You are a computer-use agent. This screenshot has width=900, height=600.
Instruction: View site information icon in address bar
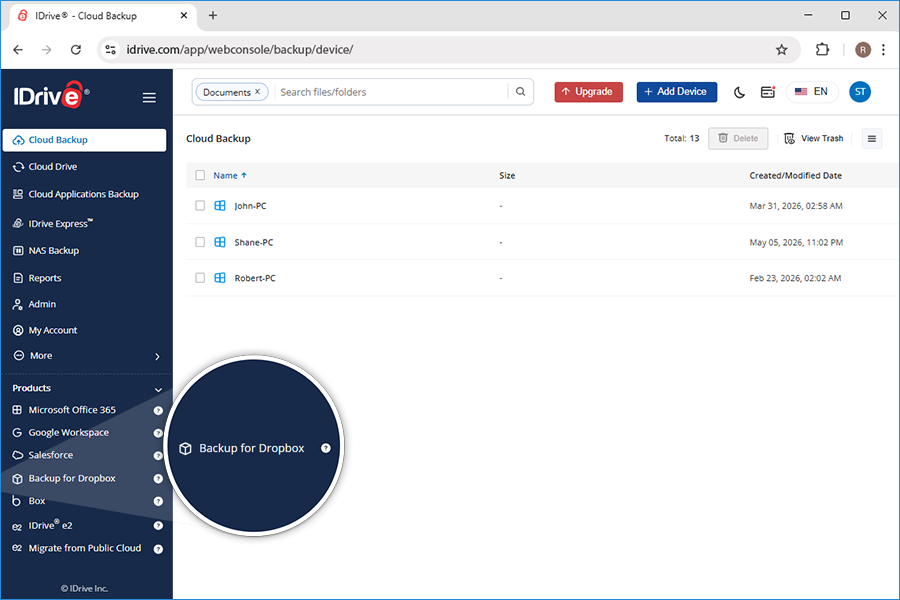point(110,50)
